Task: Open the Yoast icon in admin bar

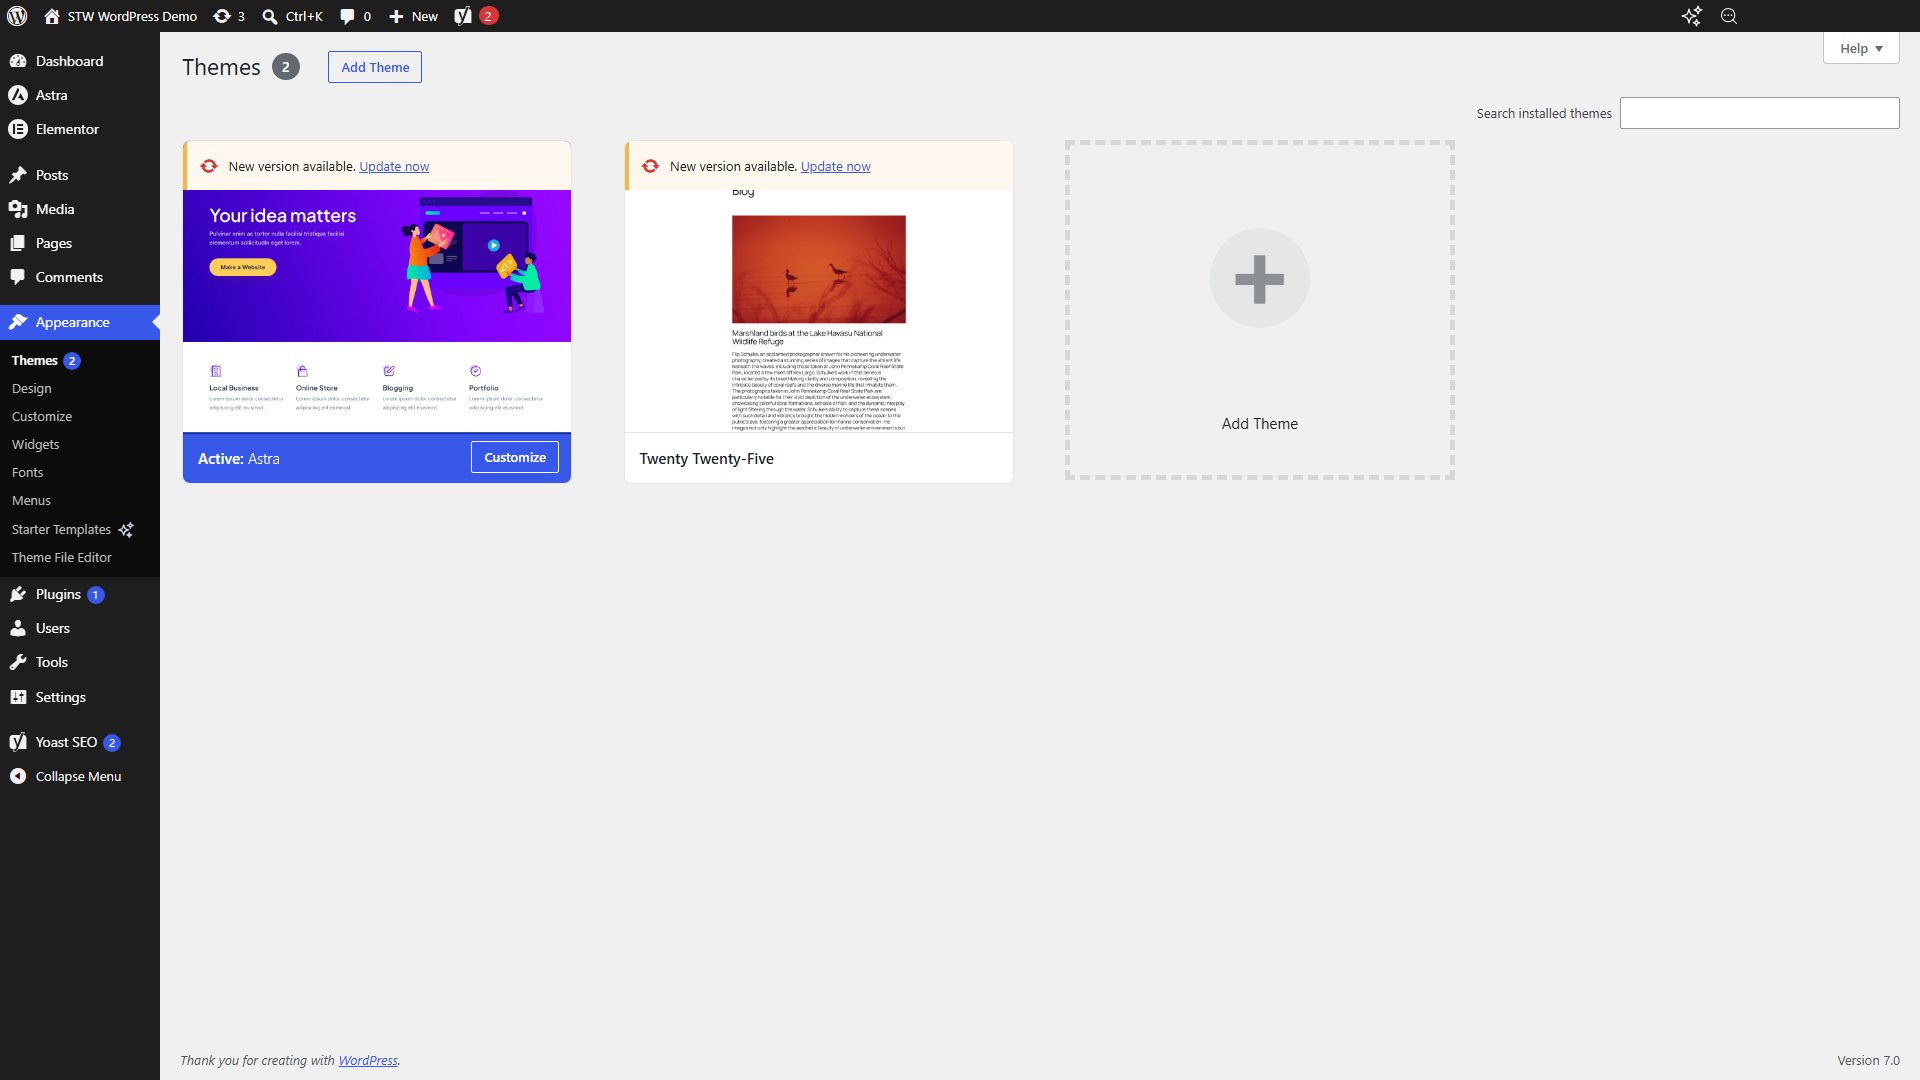Action: click(x=463, y=16)
